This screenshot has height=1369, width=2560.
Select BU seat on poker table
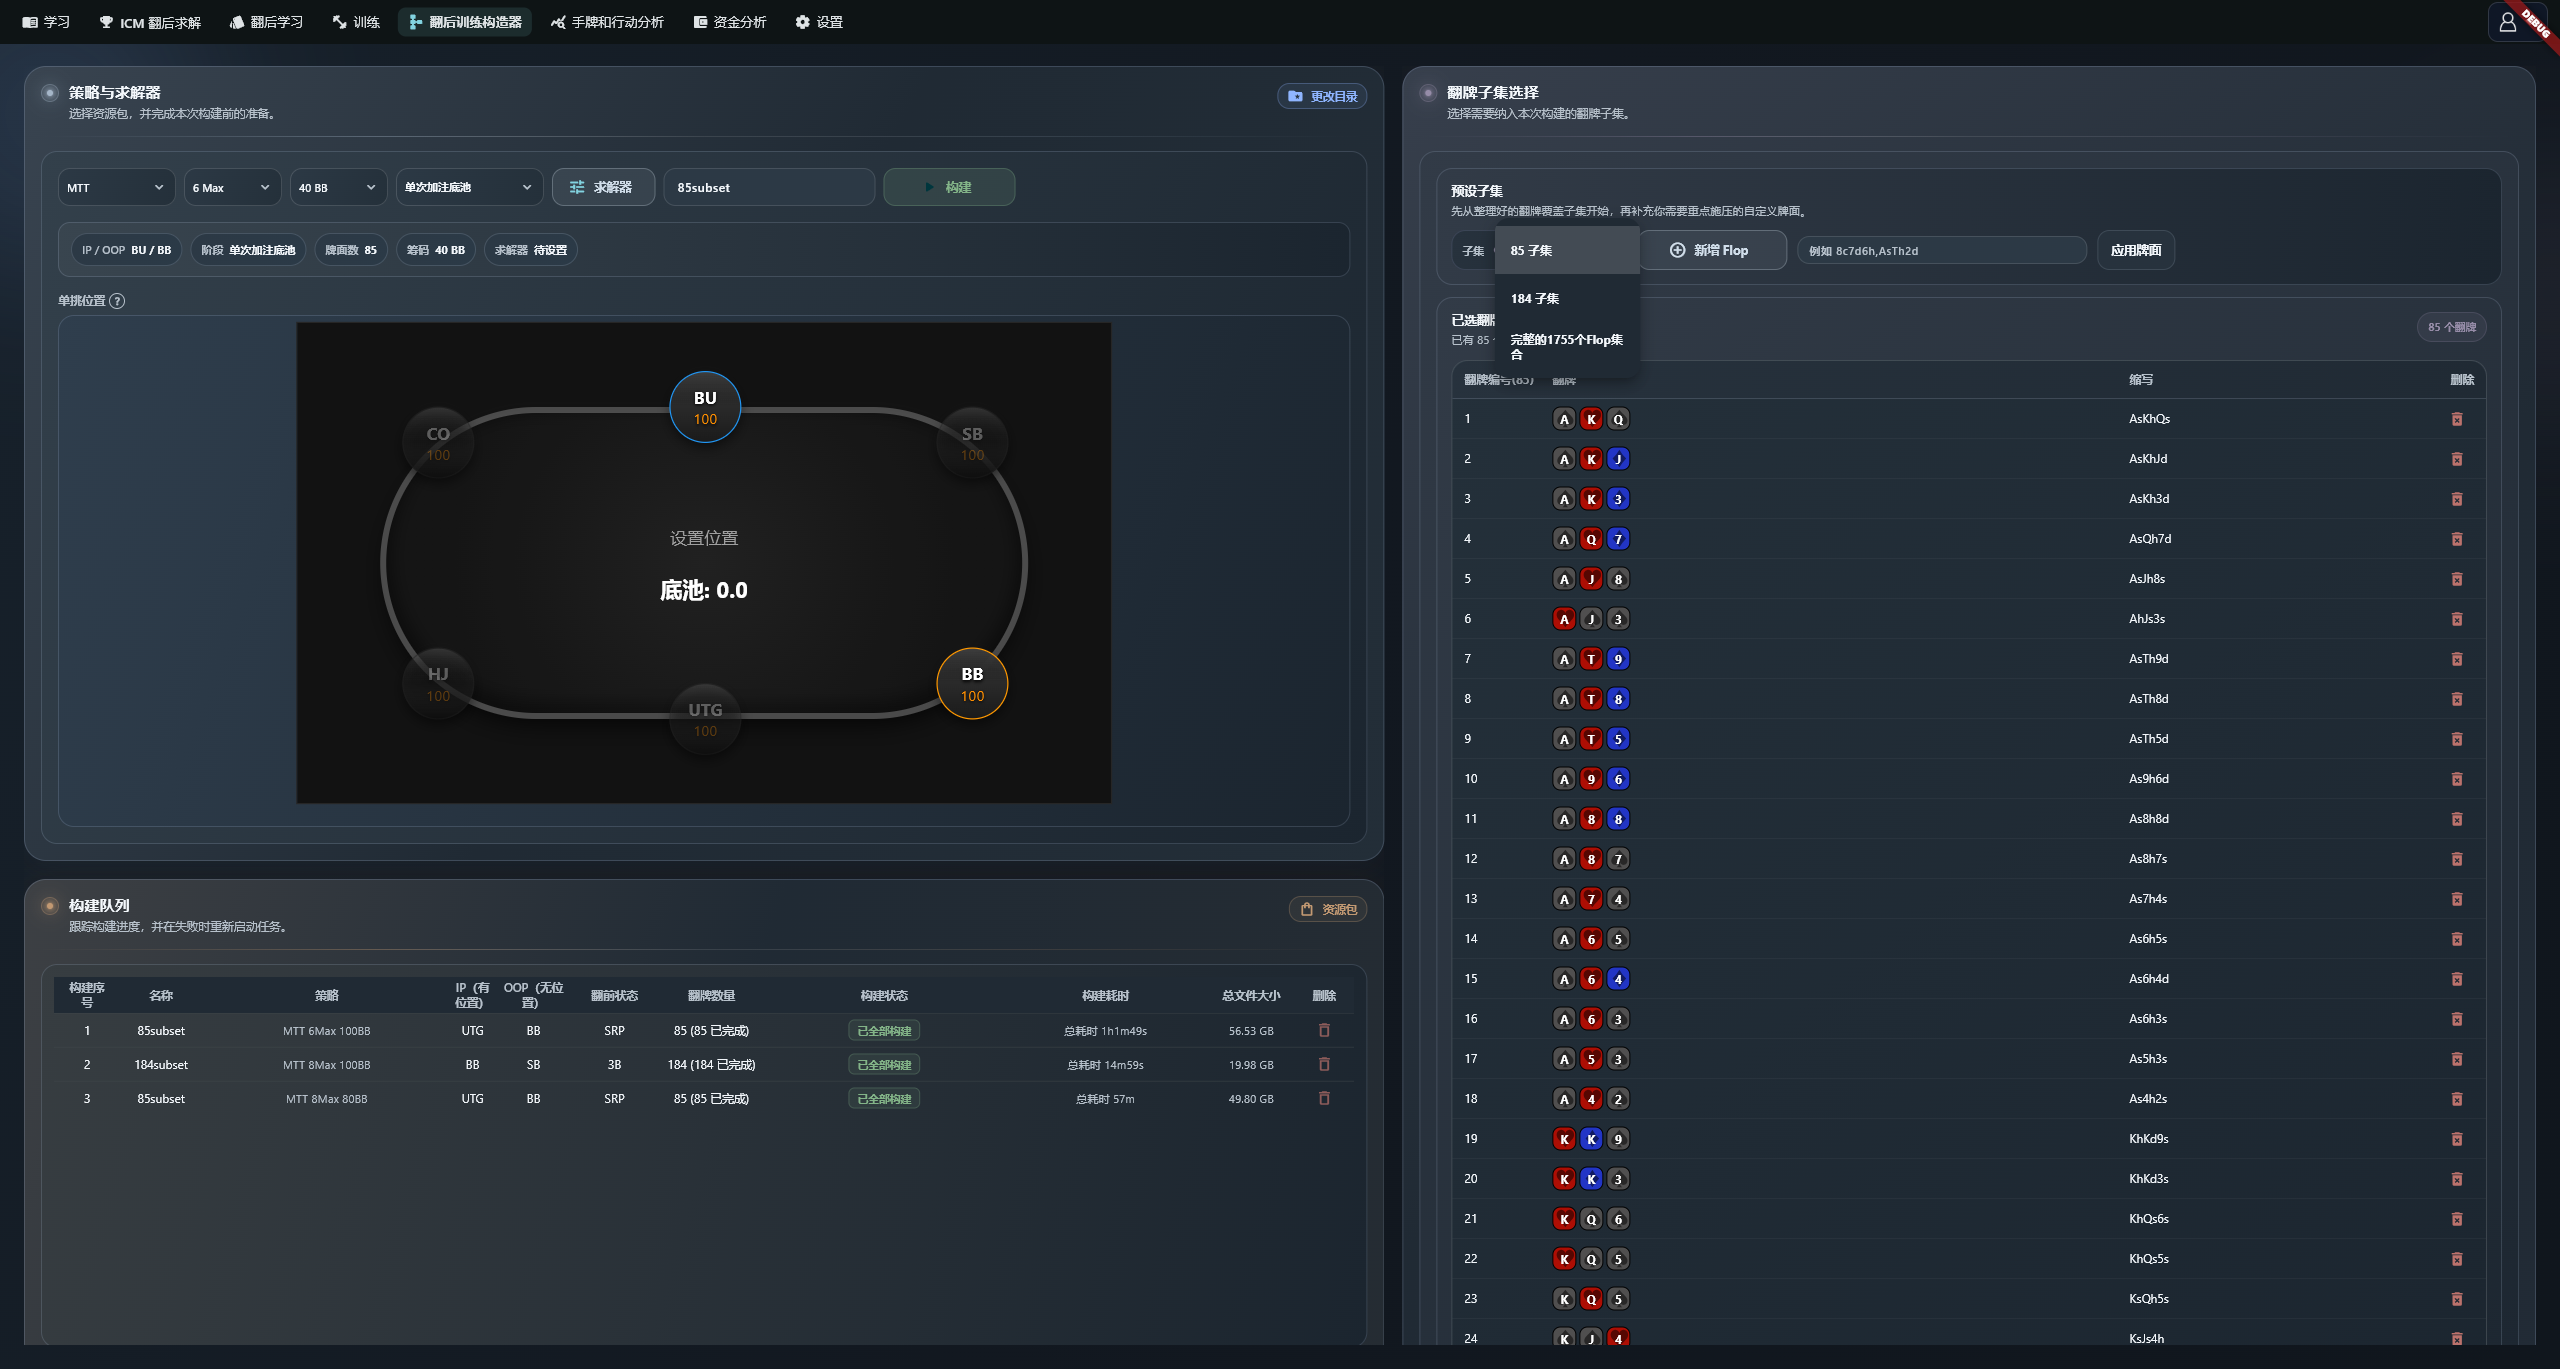coord(705,407)
